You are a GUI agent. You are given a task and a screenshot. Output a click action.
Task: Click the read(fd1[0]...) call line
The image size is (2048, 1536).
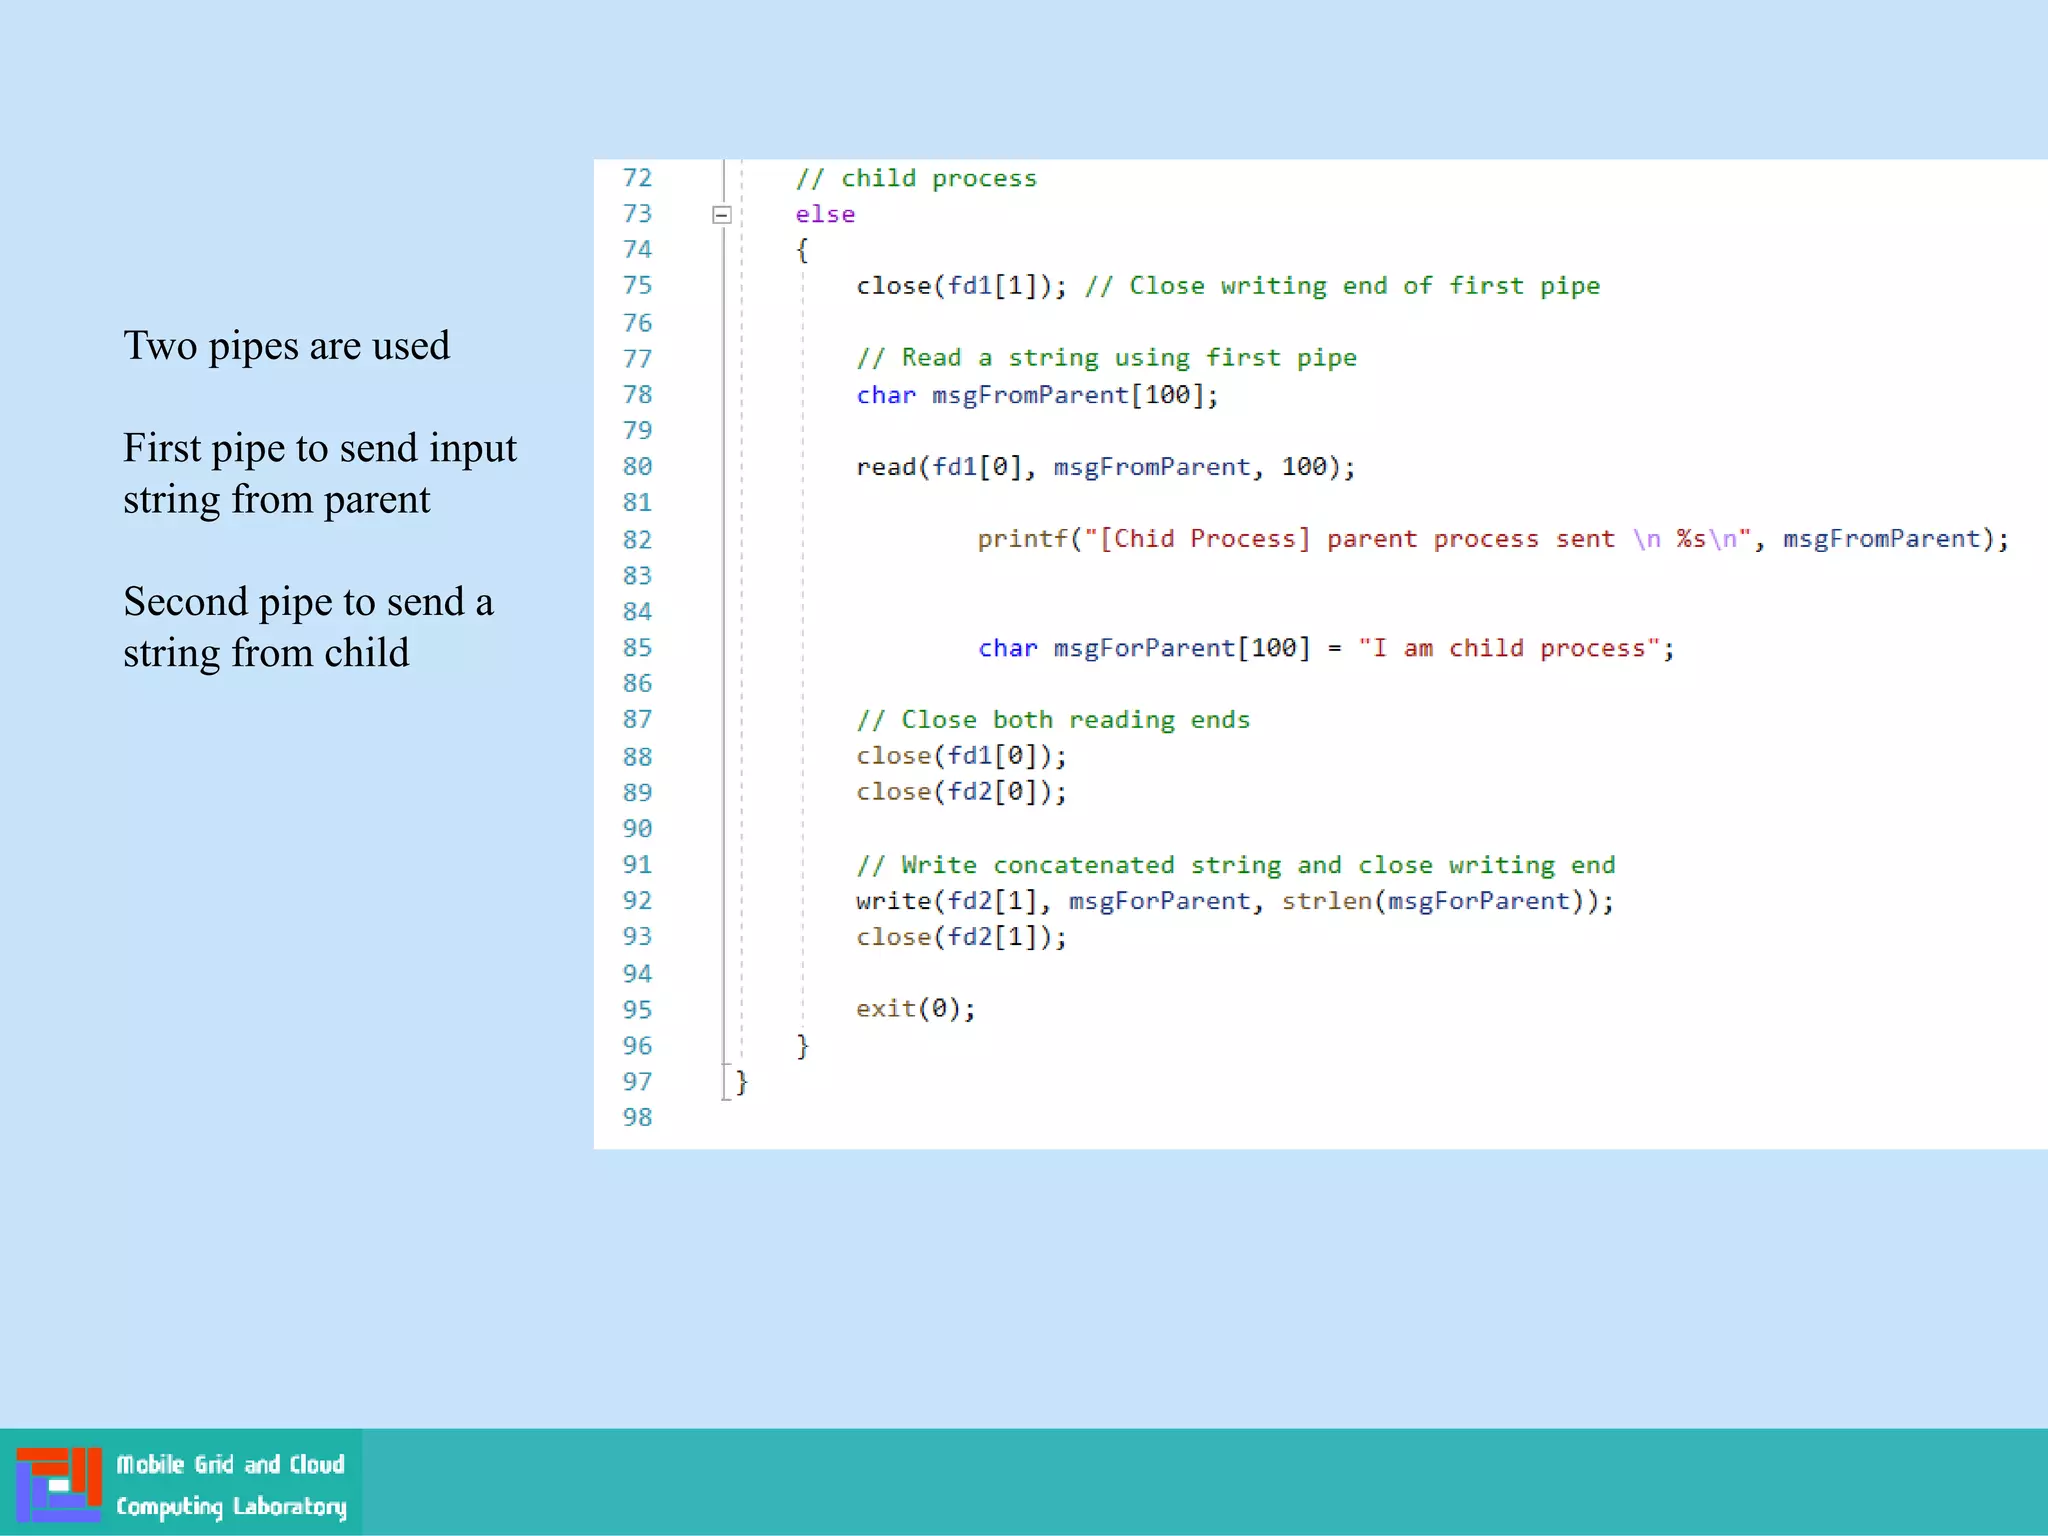[1105, 467]
